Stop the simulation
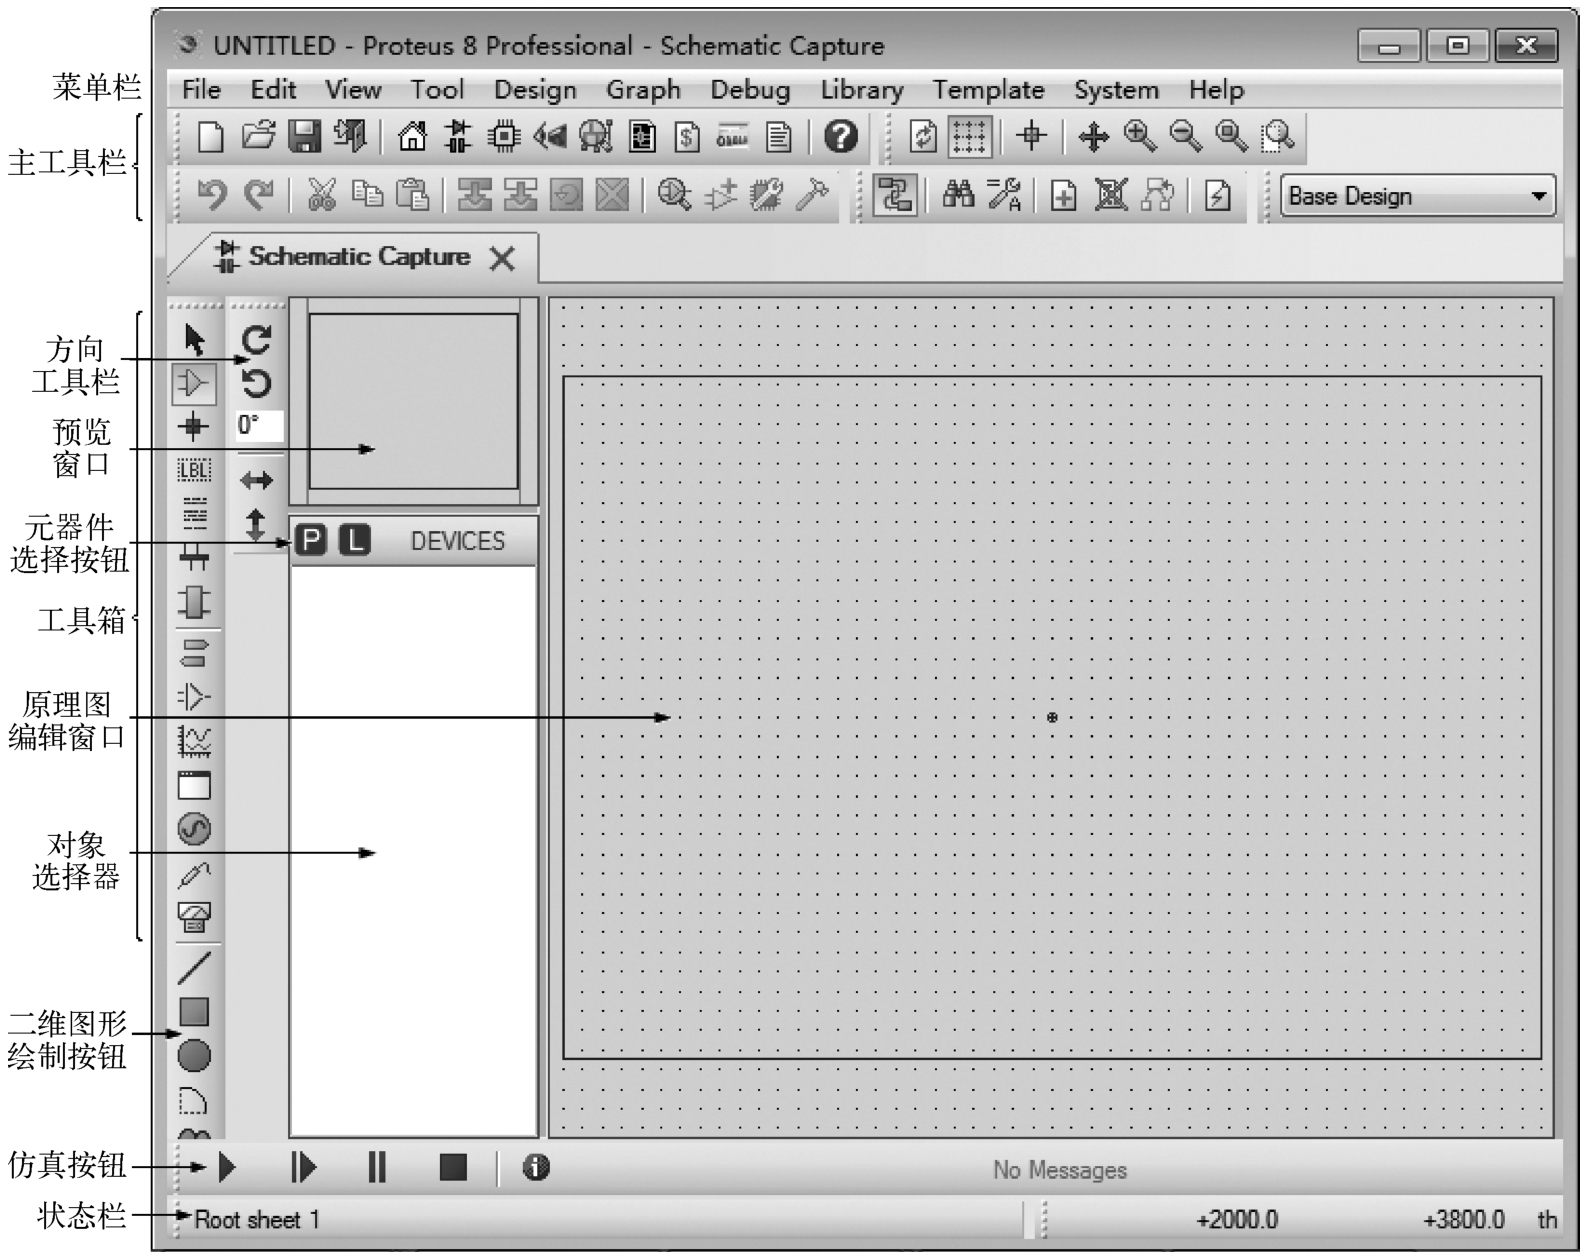The width and height of the screenshot is (1583, 1256). [453, 1167]
